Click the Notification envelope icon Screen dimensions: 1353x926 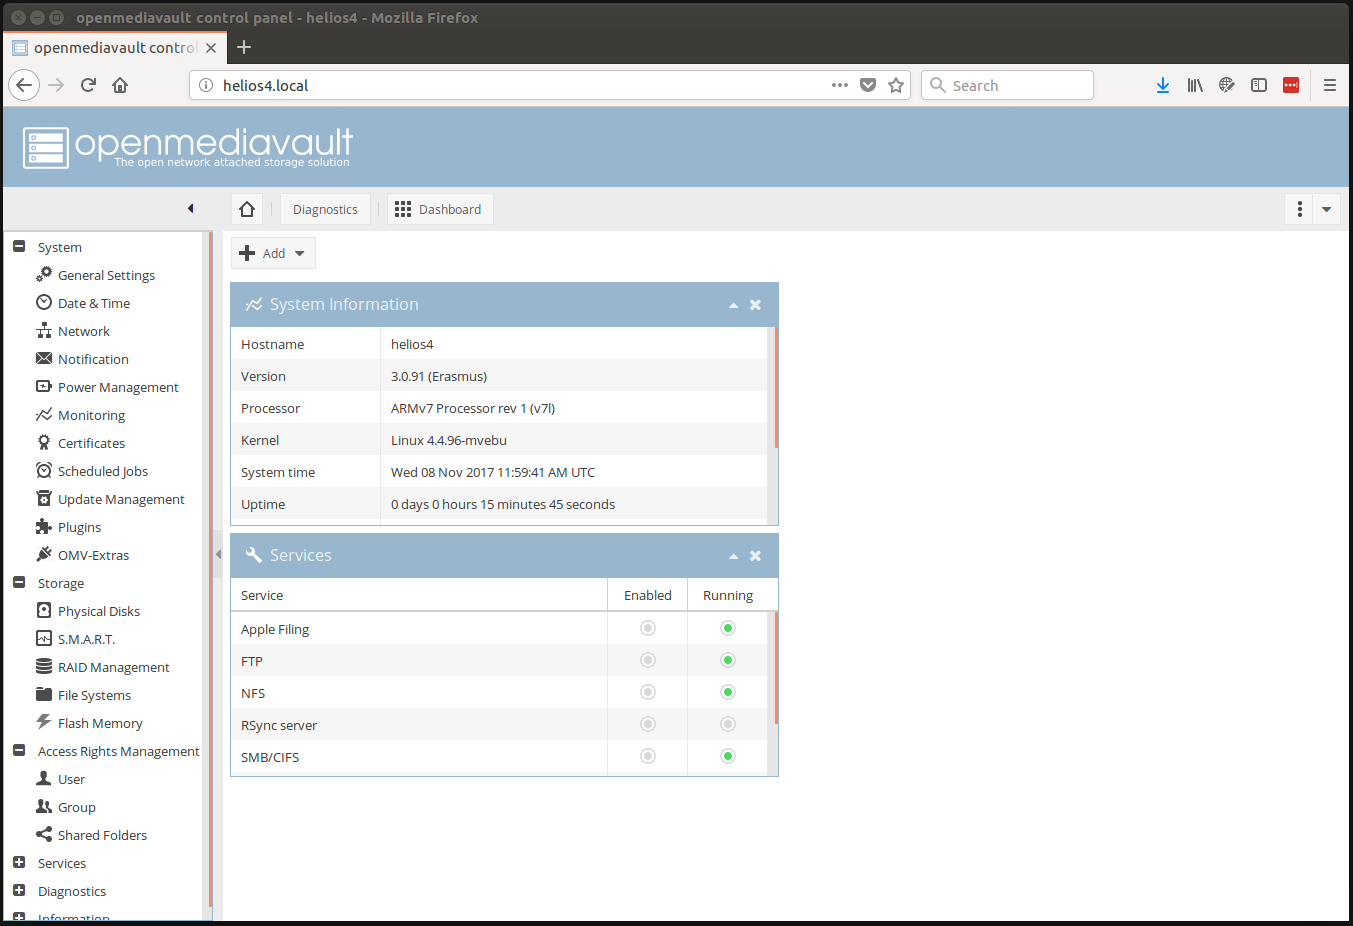(x=44, y=358)
